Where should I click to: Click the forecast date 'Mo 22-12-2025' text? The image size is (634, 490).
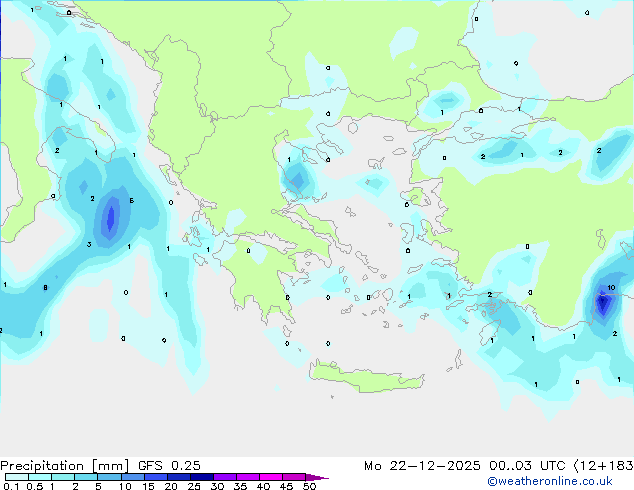[422, 466]
